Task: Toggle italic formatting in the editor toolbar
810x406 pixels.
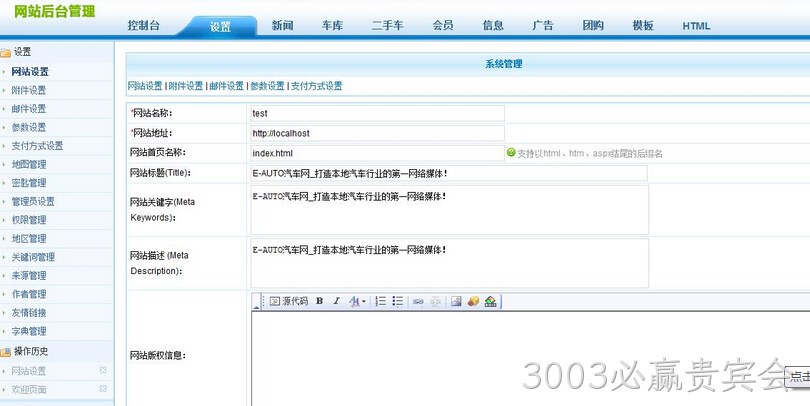Action: pyautogui.click(x=336, y=301)
